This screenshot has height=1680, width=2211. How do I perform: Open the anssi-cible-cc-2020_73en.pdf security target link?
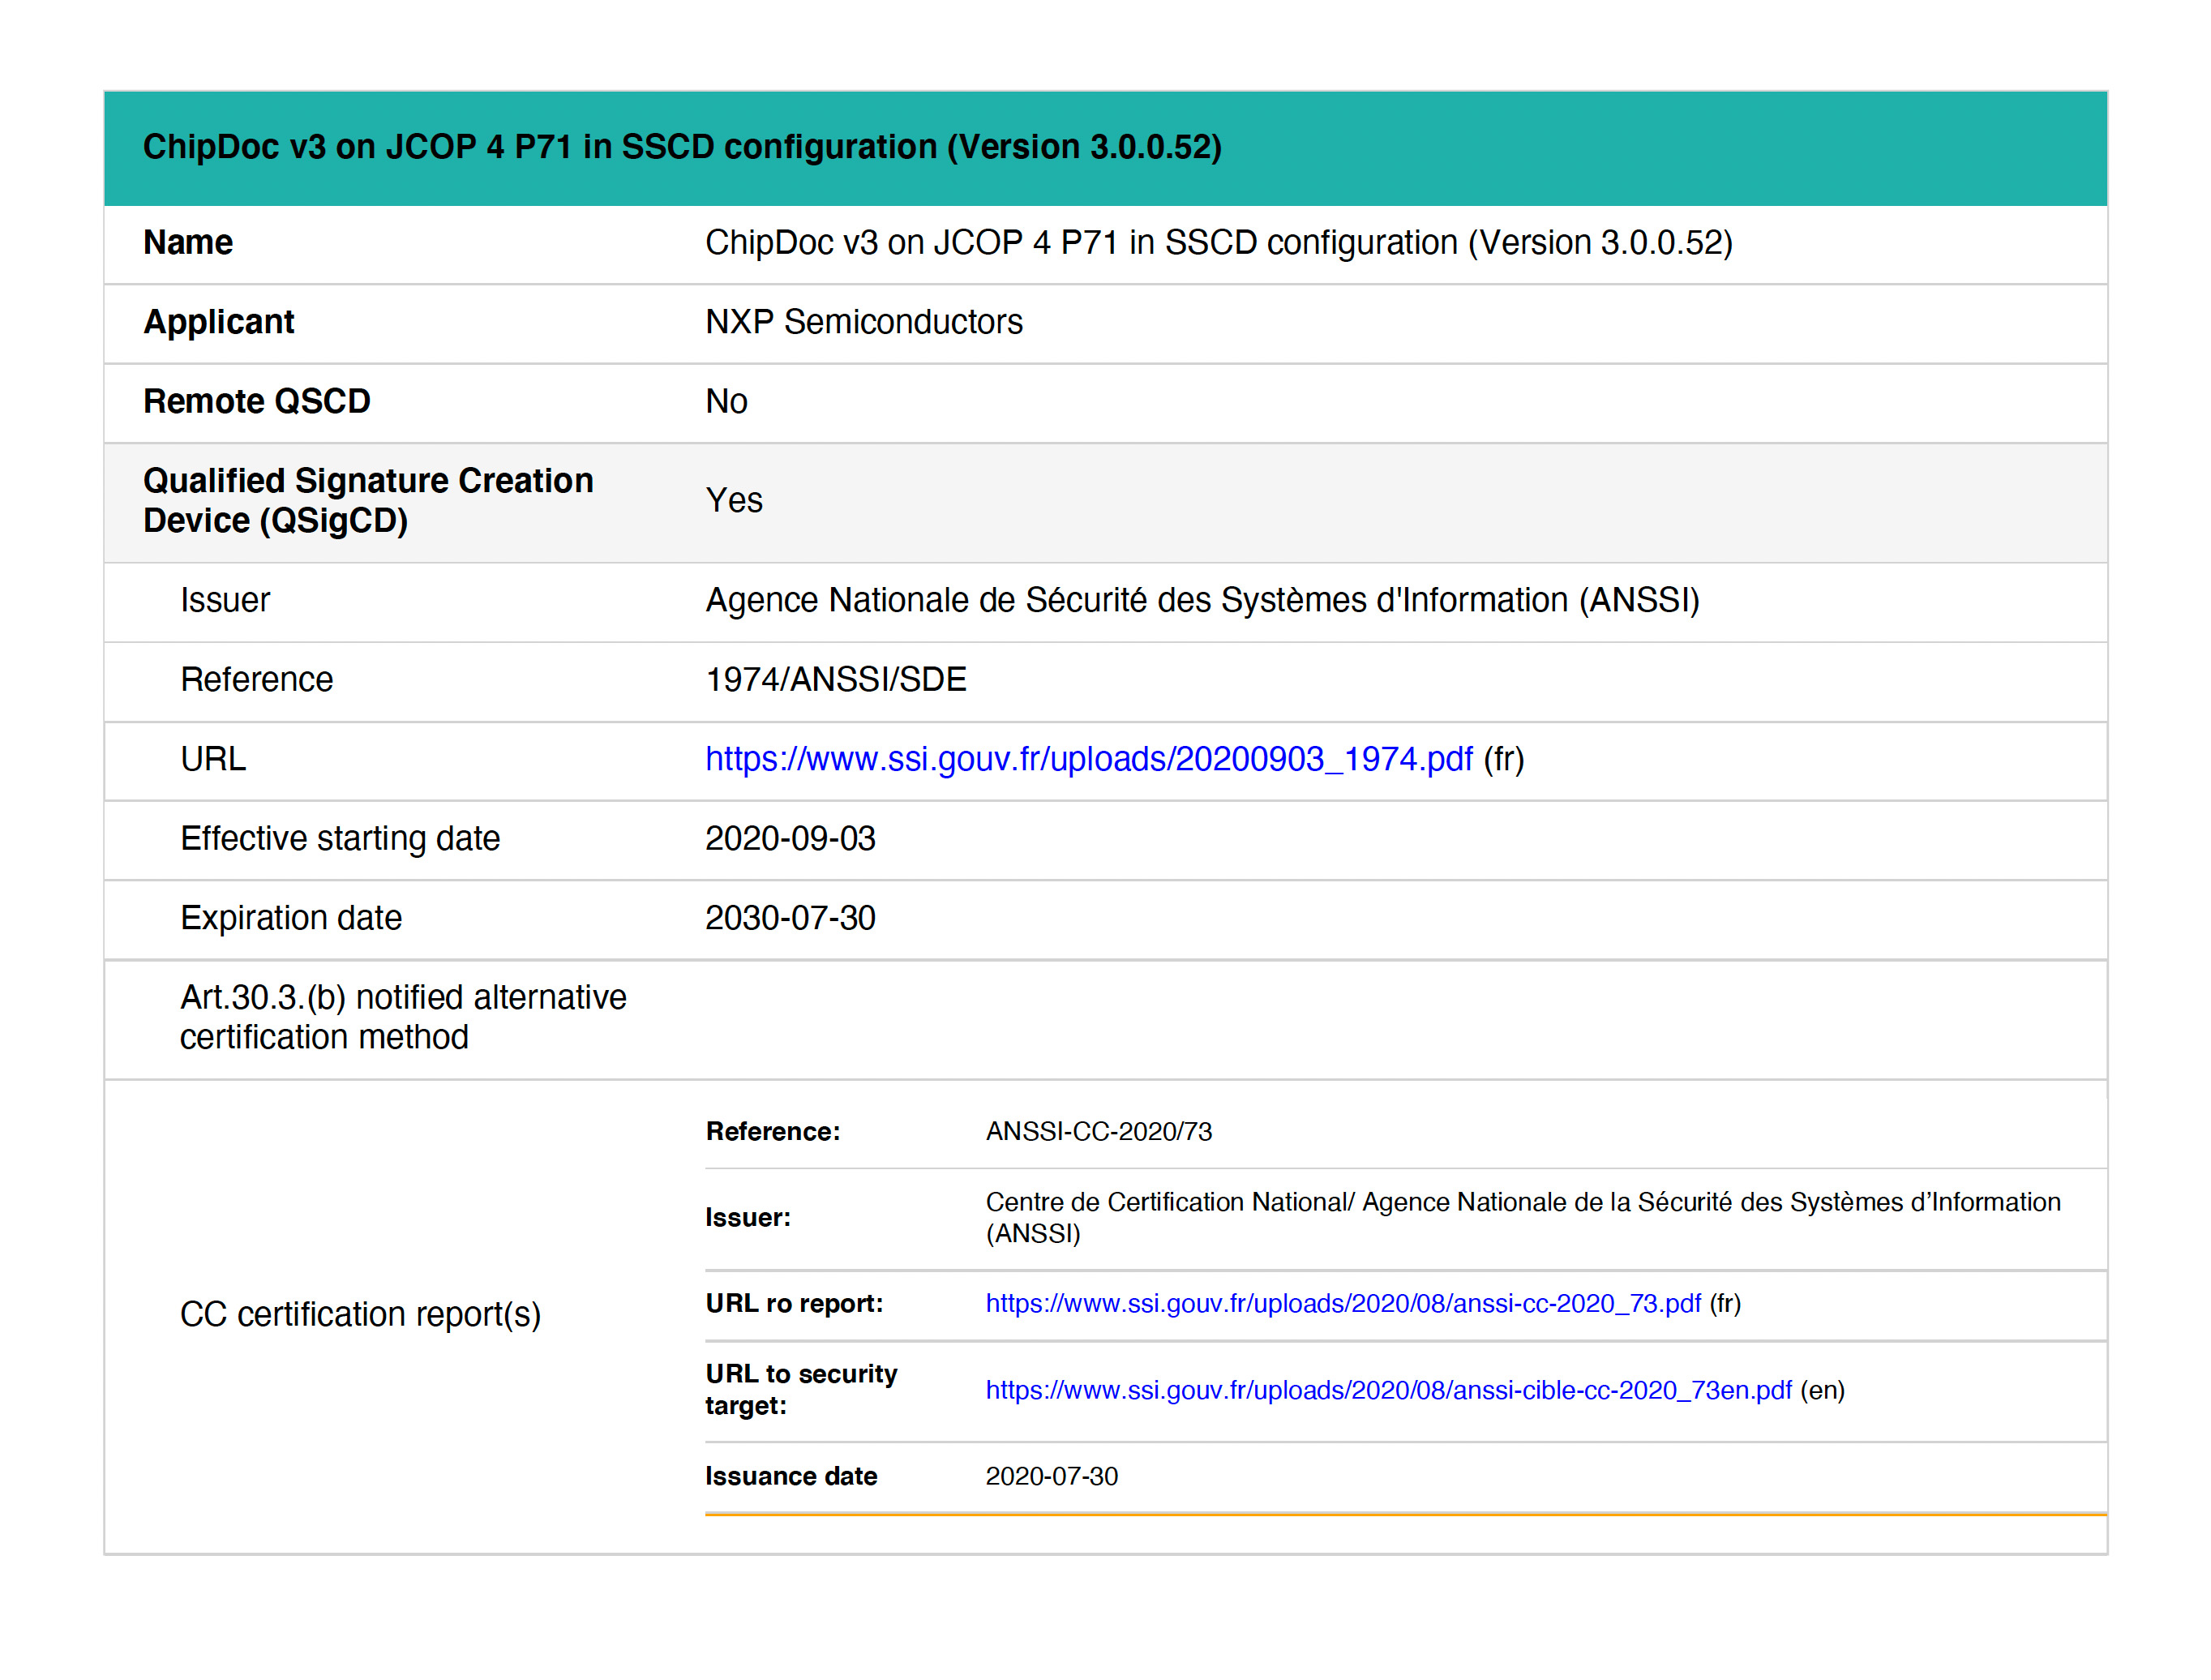pos(1388,1390)
